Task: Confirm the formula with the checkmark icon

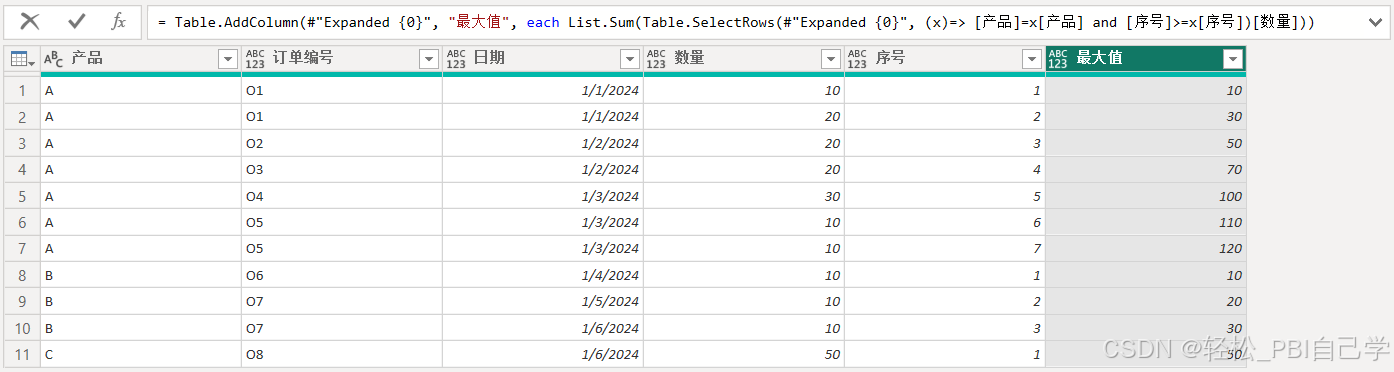Action: click(76, 21)
